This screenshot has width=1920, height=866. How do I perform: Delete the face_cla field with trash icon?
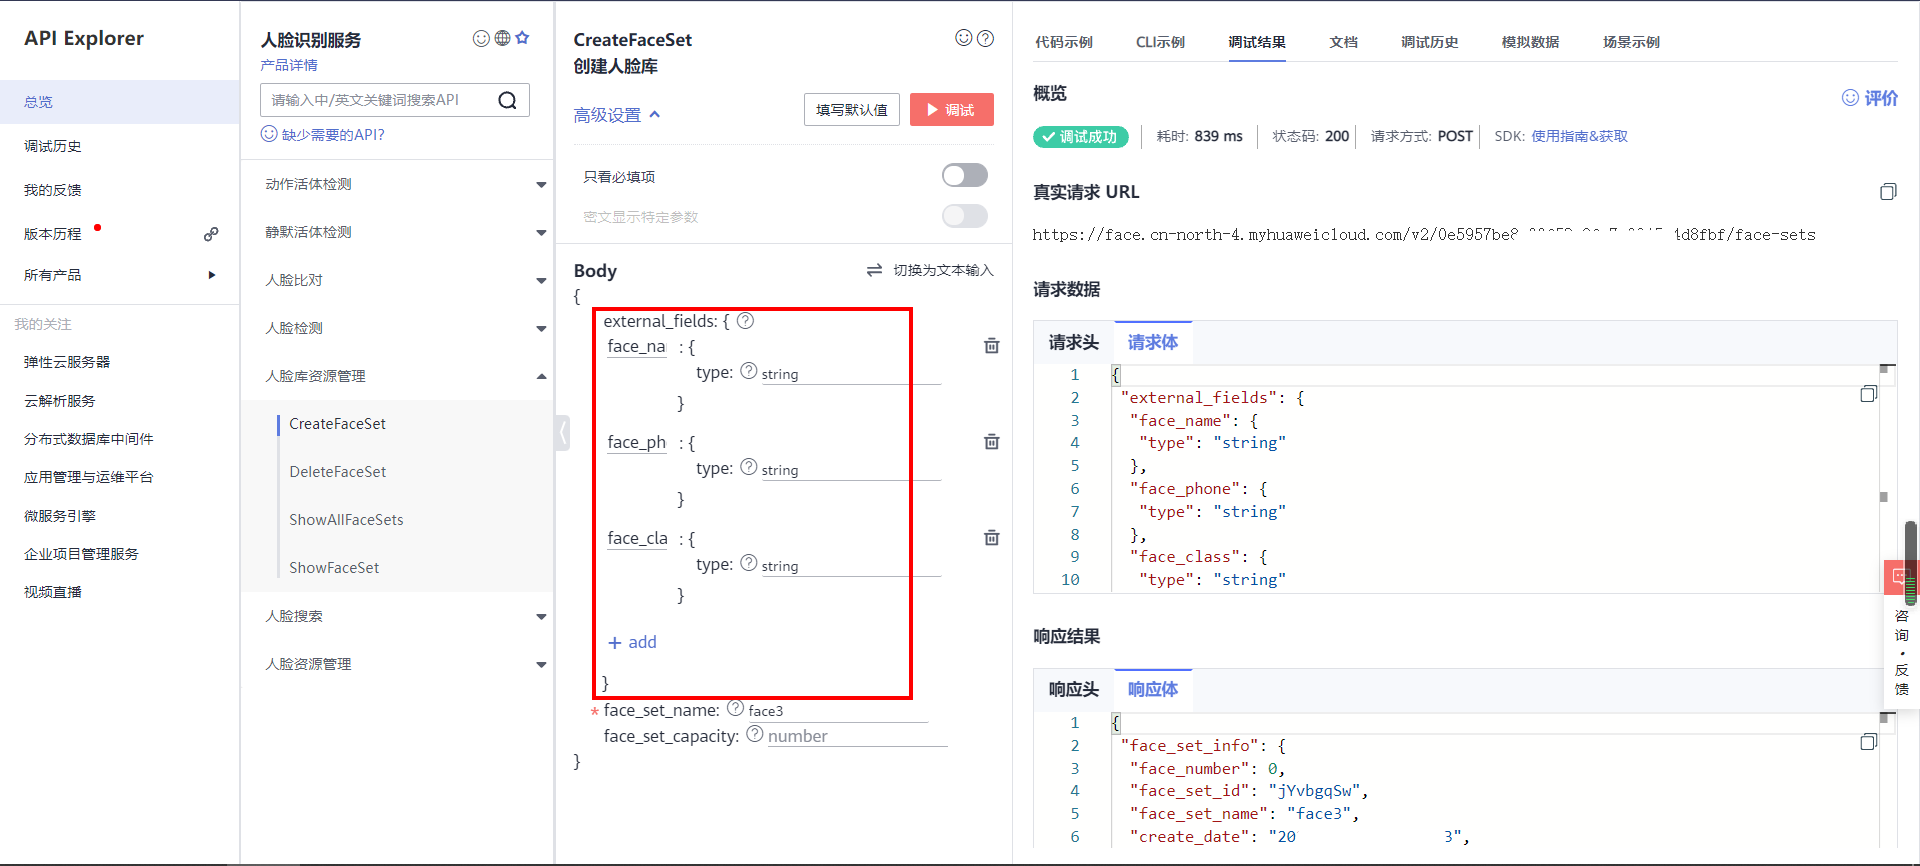pos(991,537)
